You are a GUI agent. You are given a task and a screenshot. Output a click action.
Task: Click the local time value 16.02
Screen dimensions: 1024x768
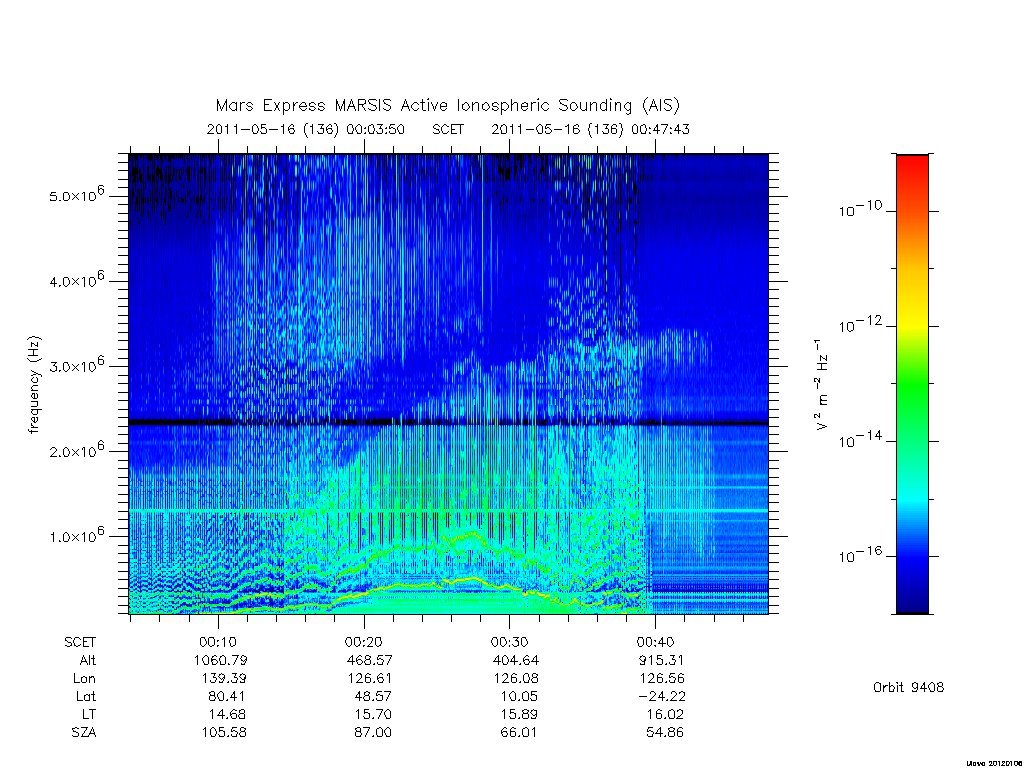[x=665, y=714]
